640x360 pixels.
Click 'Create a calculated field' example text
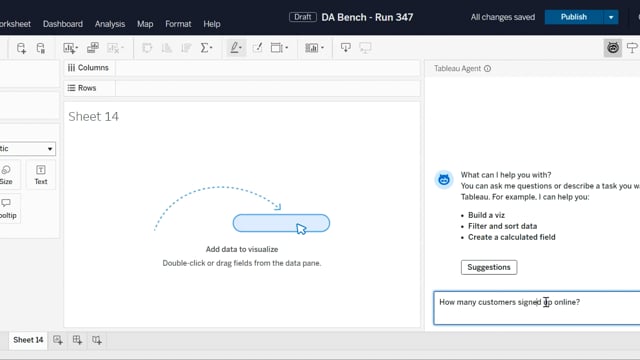pyautogui.click(x=511, y=237)
